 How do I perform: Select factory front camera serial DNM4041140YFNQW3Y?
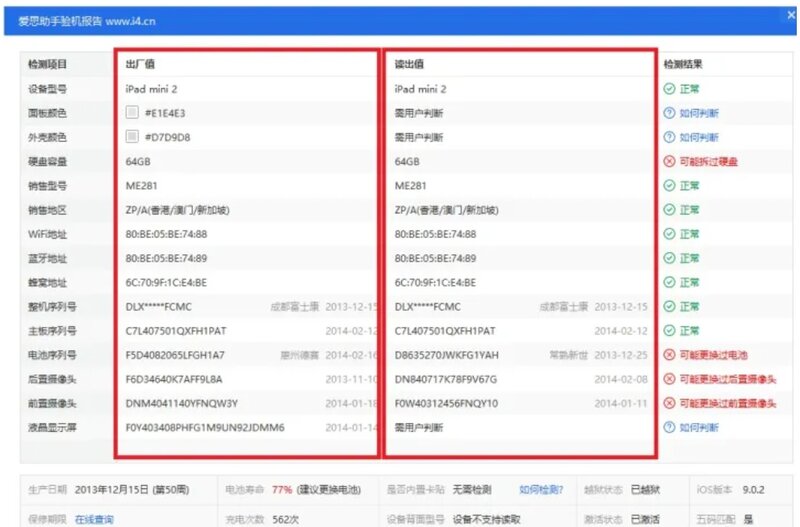point(182,404)
